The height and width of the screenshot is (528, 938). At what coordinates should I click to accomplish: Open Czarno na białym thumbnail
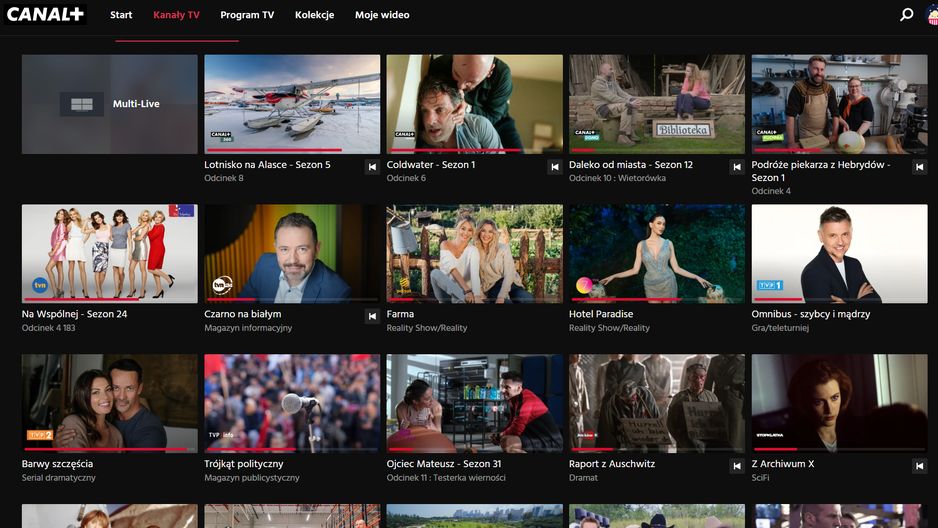click(292, 254)
